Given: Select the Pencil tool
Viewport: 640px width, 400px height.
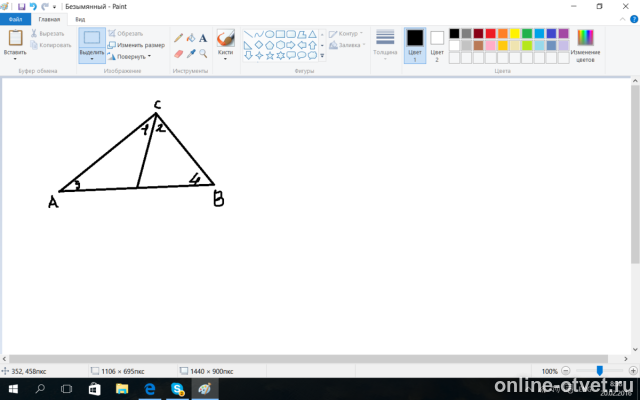Looking at the screenshot, I should (x=179, y=38).
